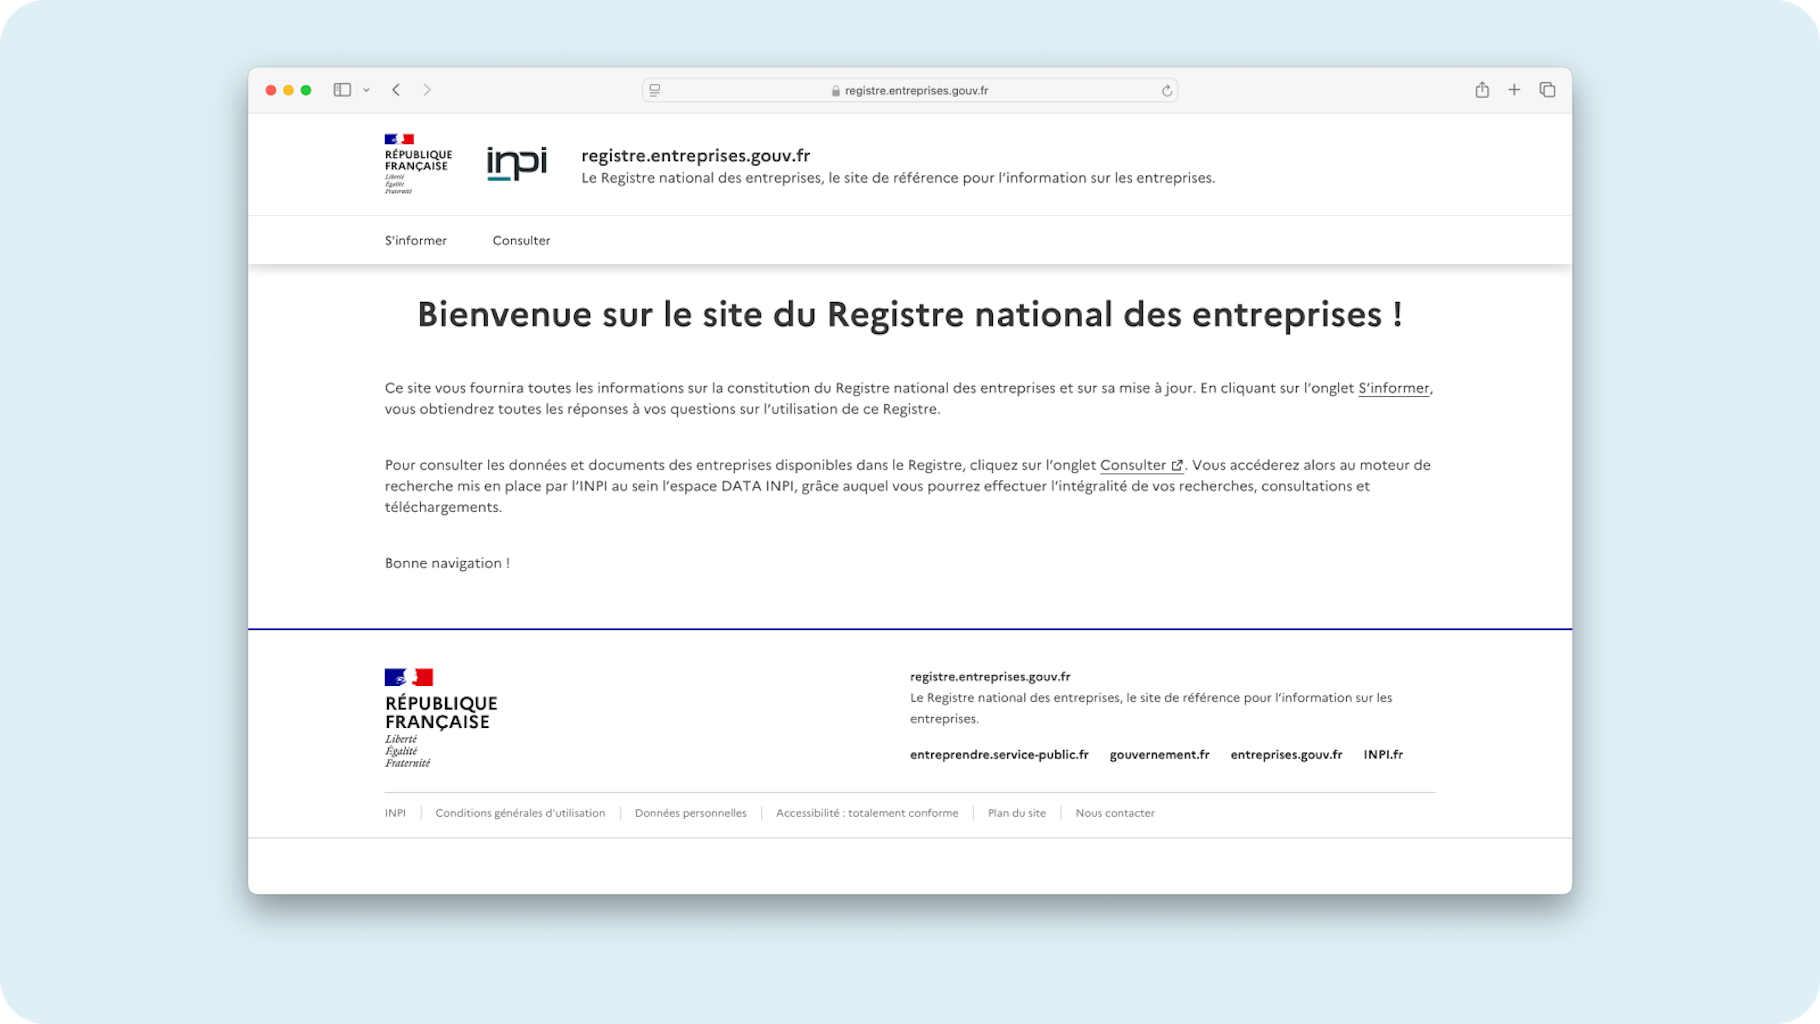This screenshot has width=1820, height=1024.
Task: Open the Nous contacter page
Action: tap(1114, 813)
